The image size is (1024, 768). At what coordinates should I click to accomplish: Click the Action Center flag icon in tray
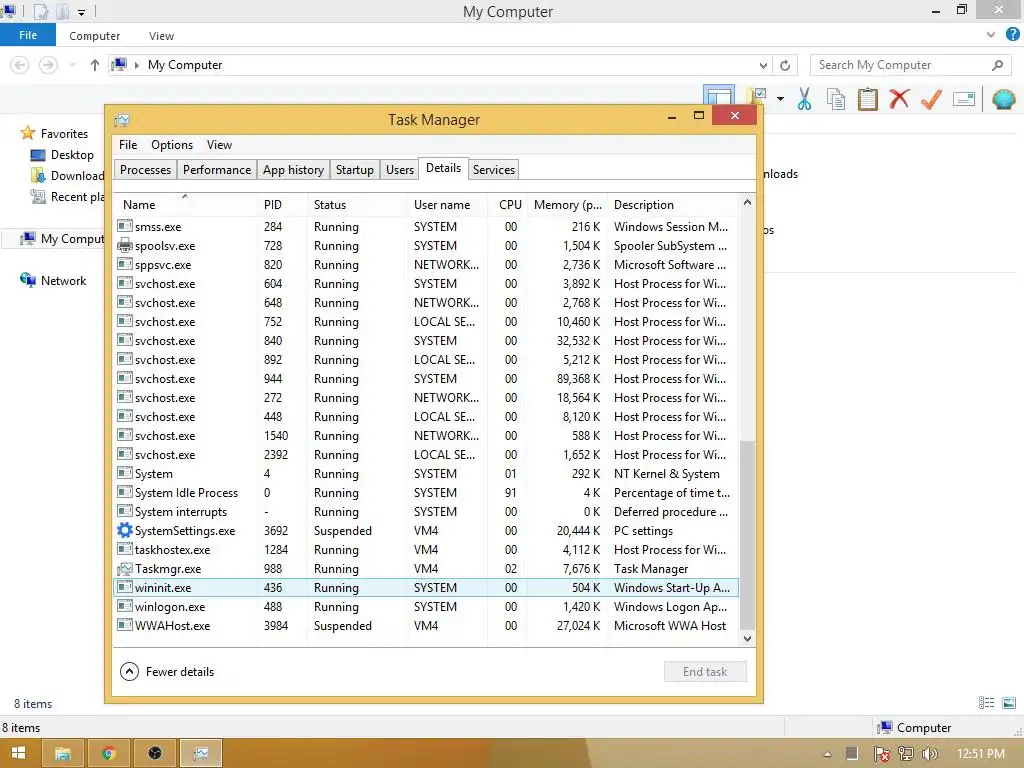tap(881, 754)
